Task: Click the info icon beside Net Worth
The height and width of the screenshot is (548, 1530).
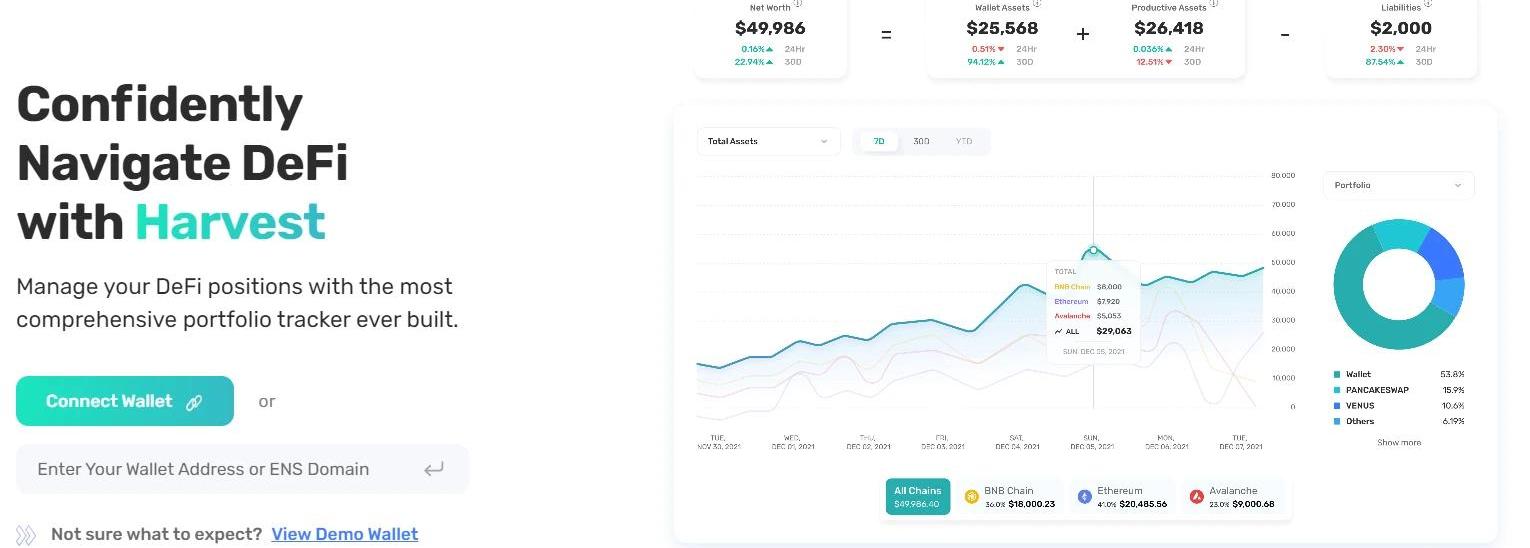Action: coord(798,3)
